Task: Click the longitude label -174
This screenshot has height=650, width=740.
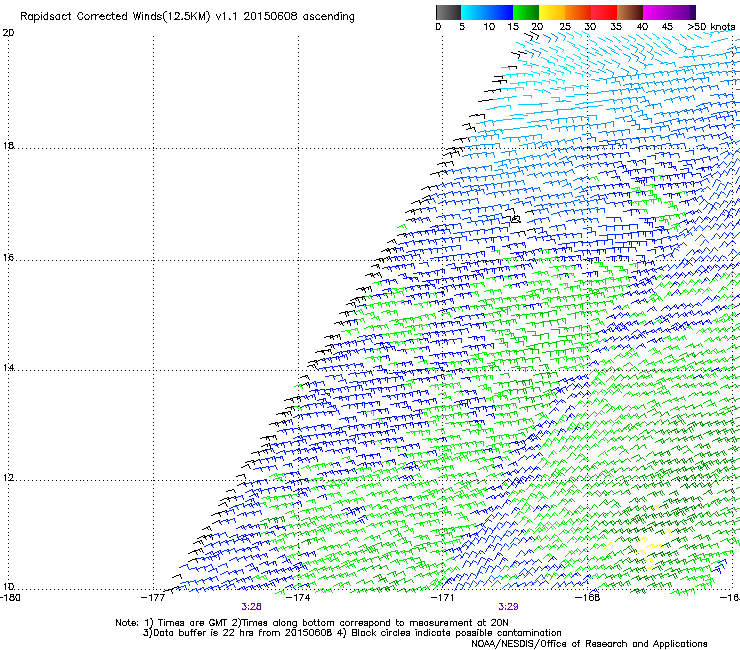Action: coord(298,598)
